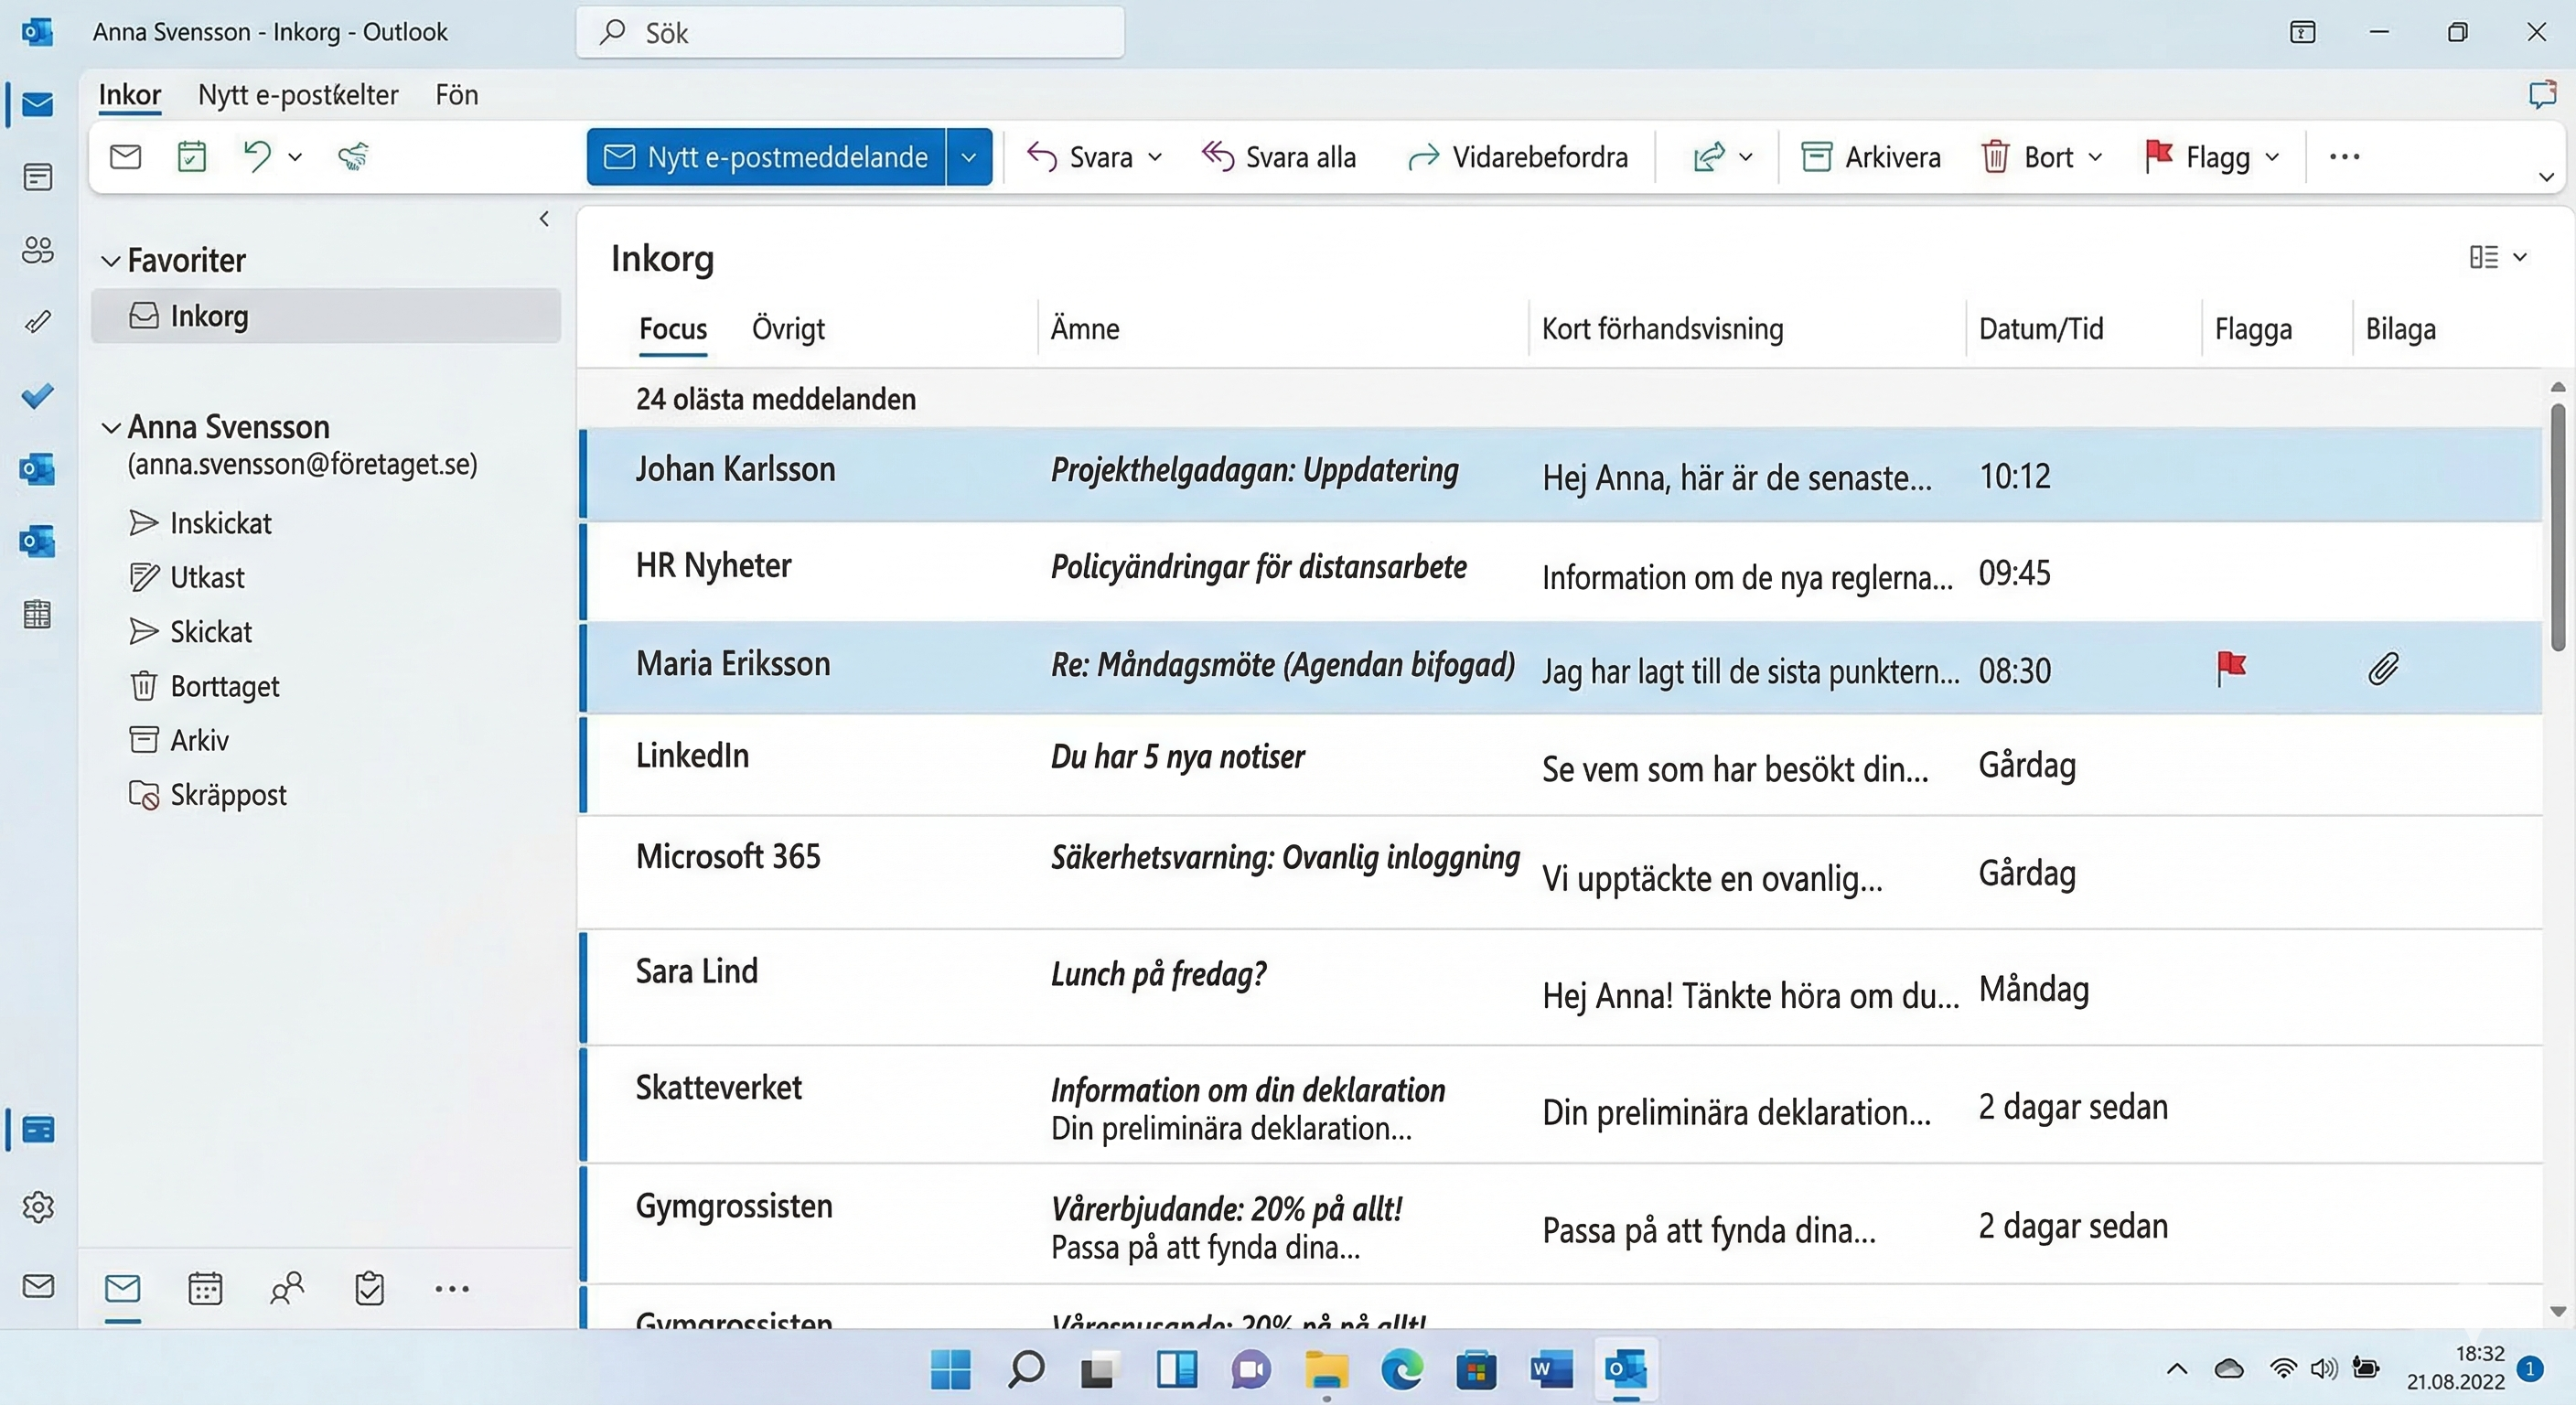2576x1405 pixels.
Task: Click the envelope icon at toolbar start
Action: coord(125,156)
